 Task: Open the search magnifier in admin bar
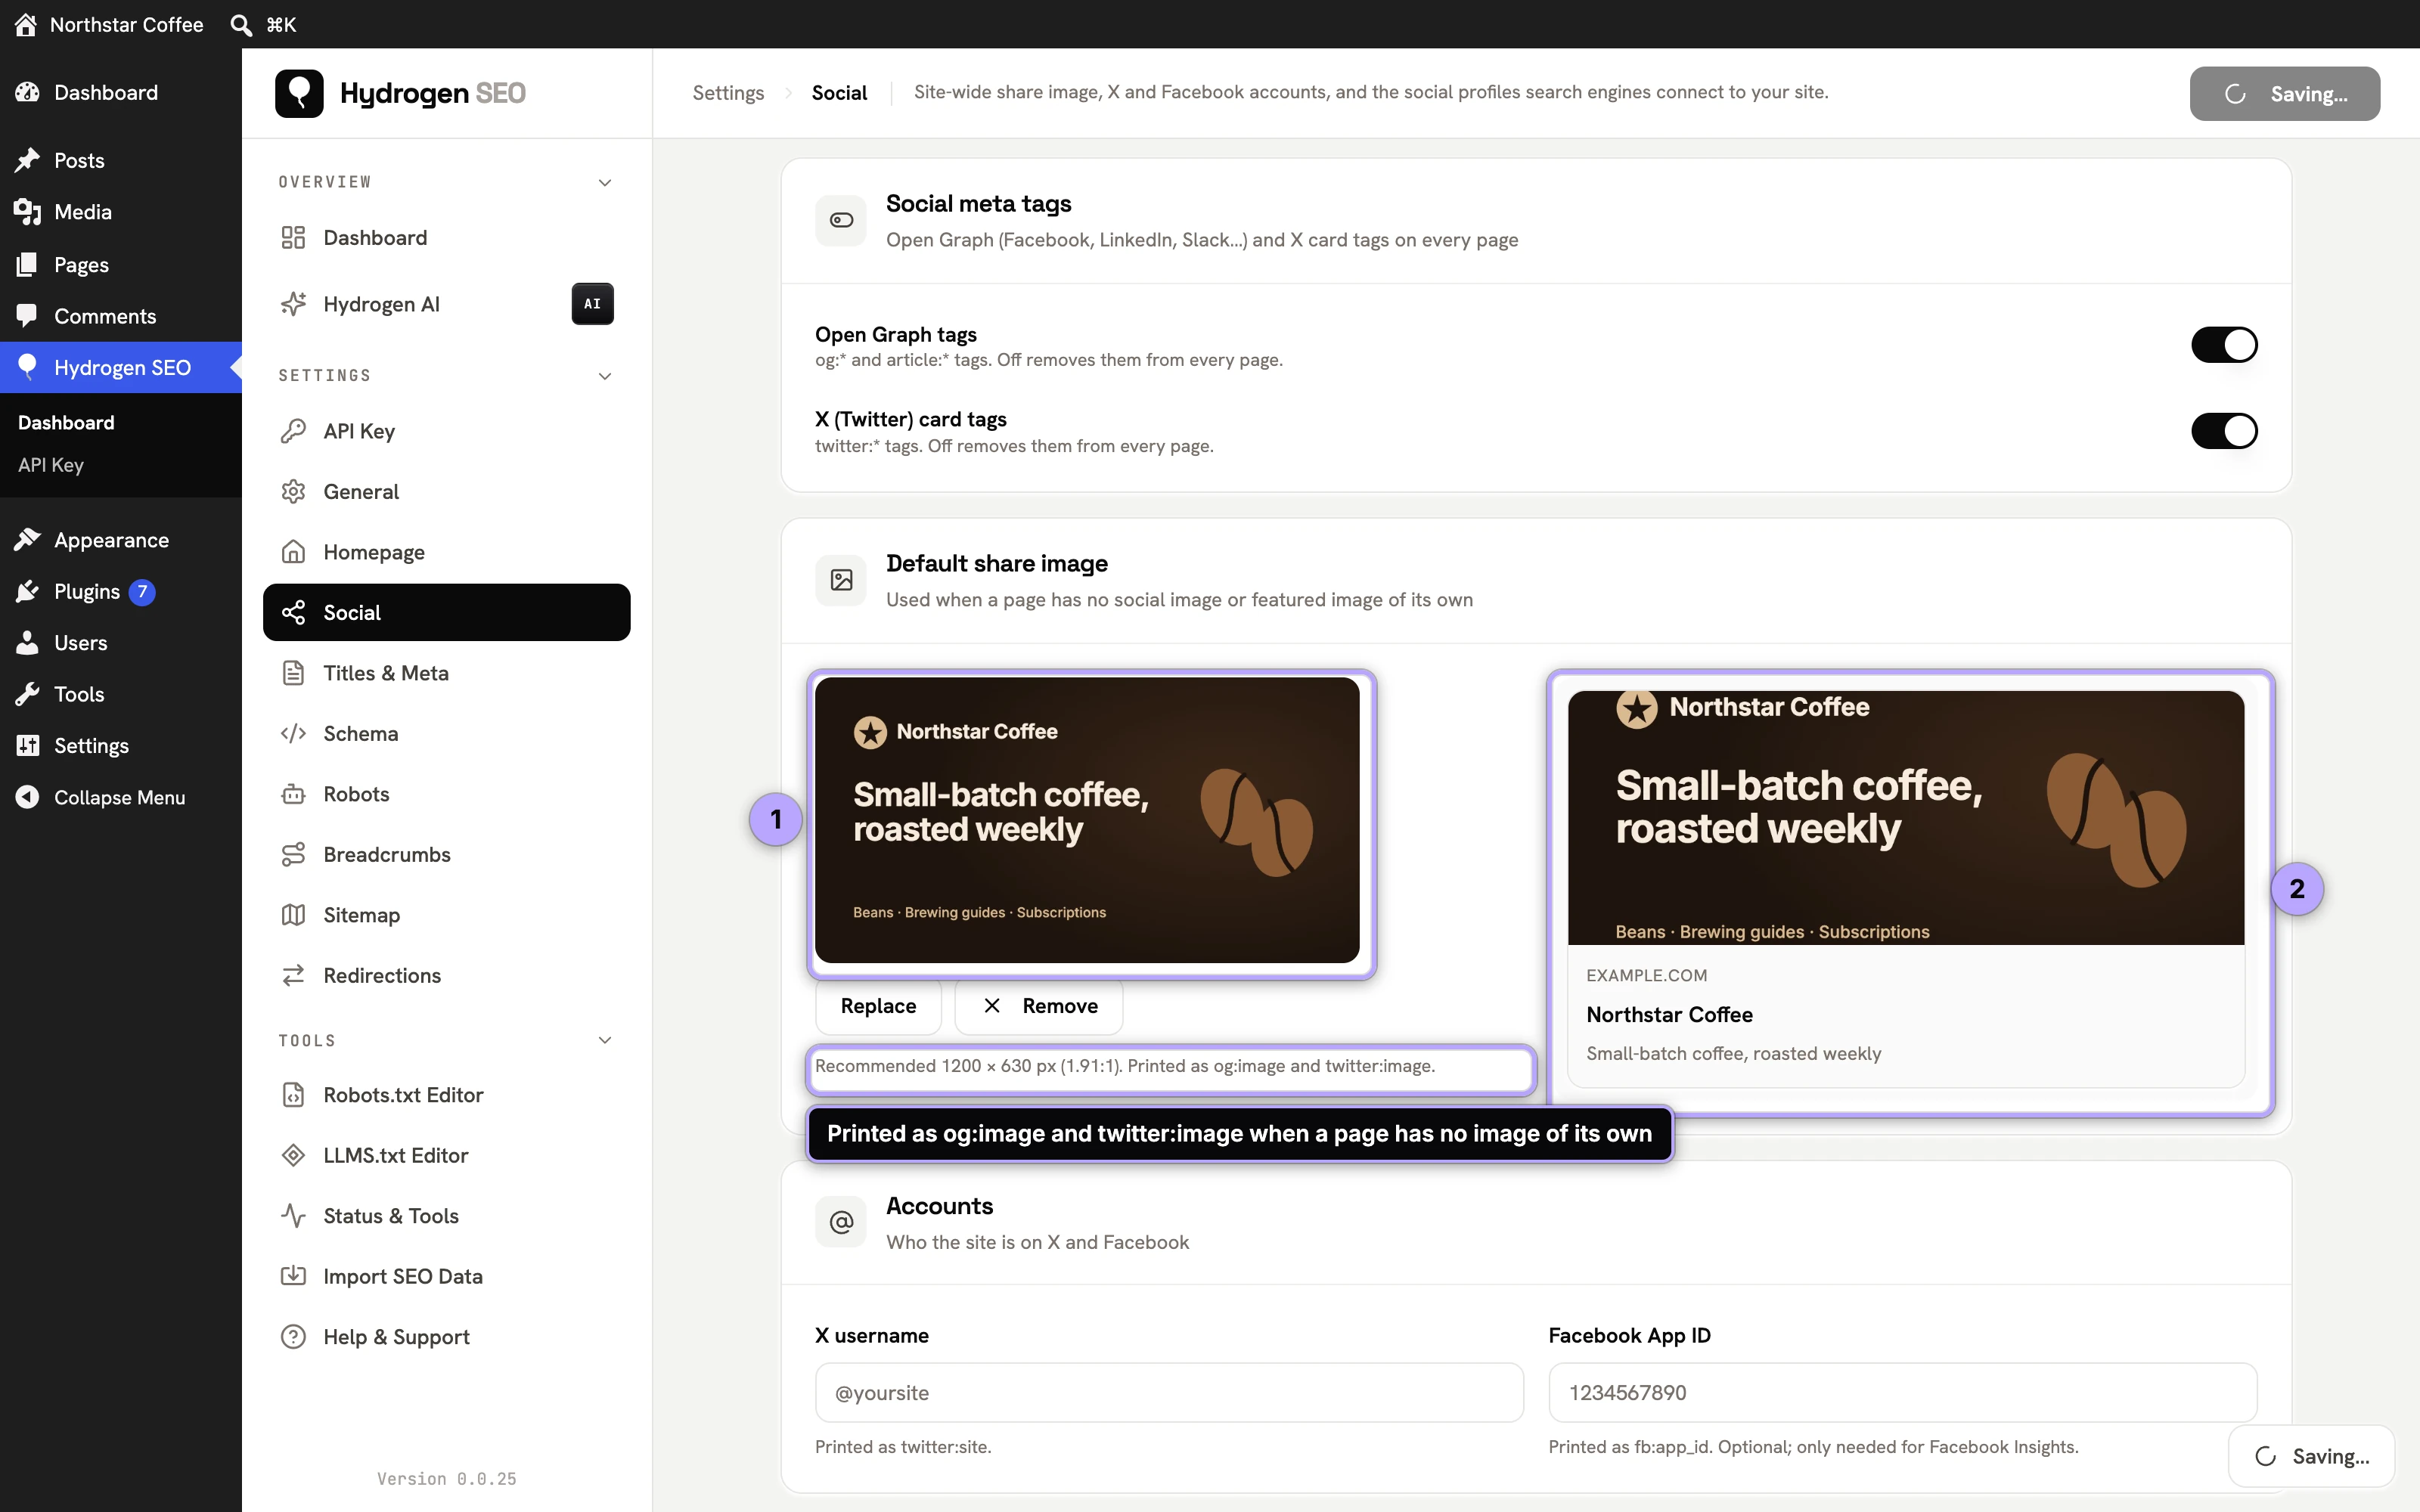pos(241,24)
